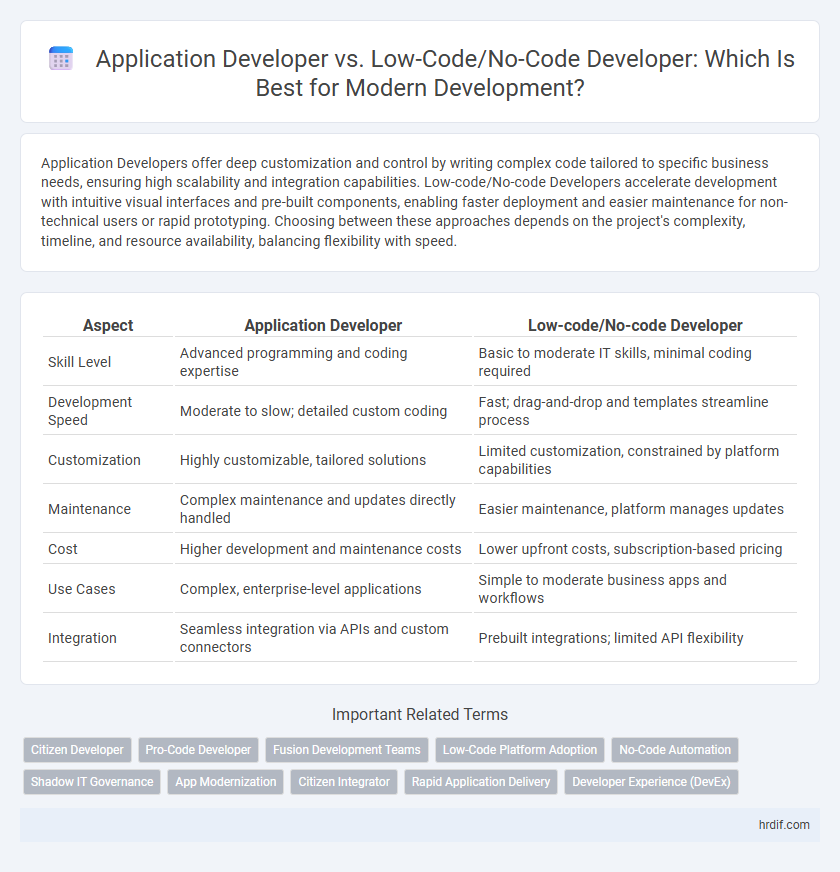Select the Skill Level row label

80,362
